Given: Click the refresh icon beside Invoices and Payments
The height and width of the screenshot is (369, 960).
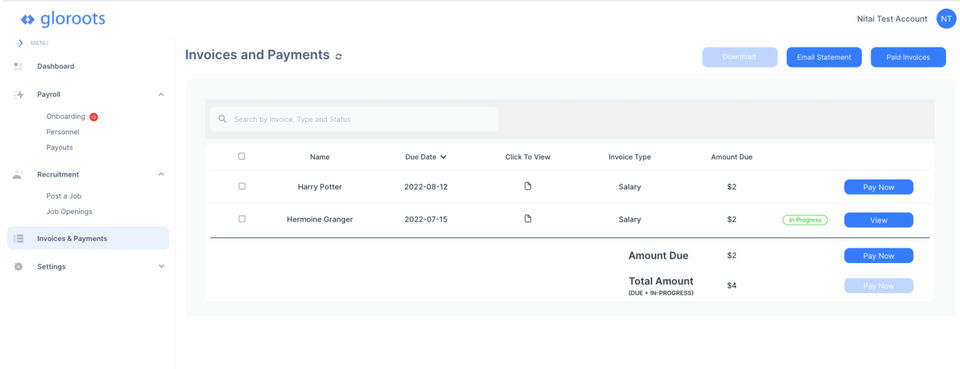Looking at the screenshot, I should click(x=339, y=56).
